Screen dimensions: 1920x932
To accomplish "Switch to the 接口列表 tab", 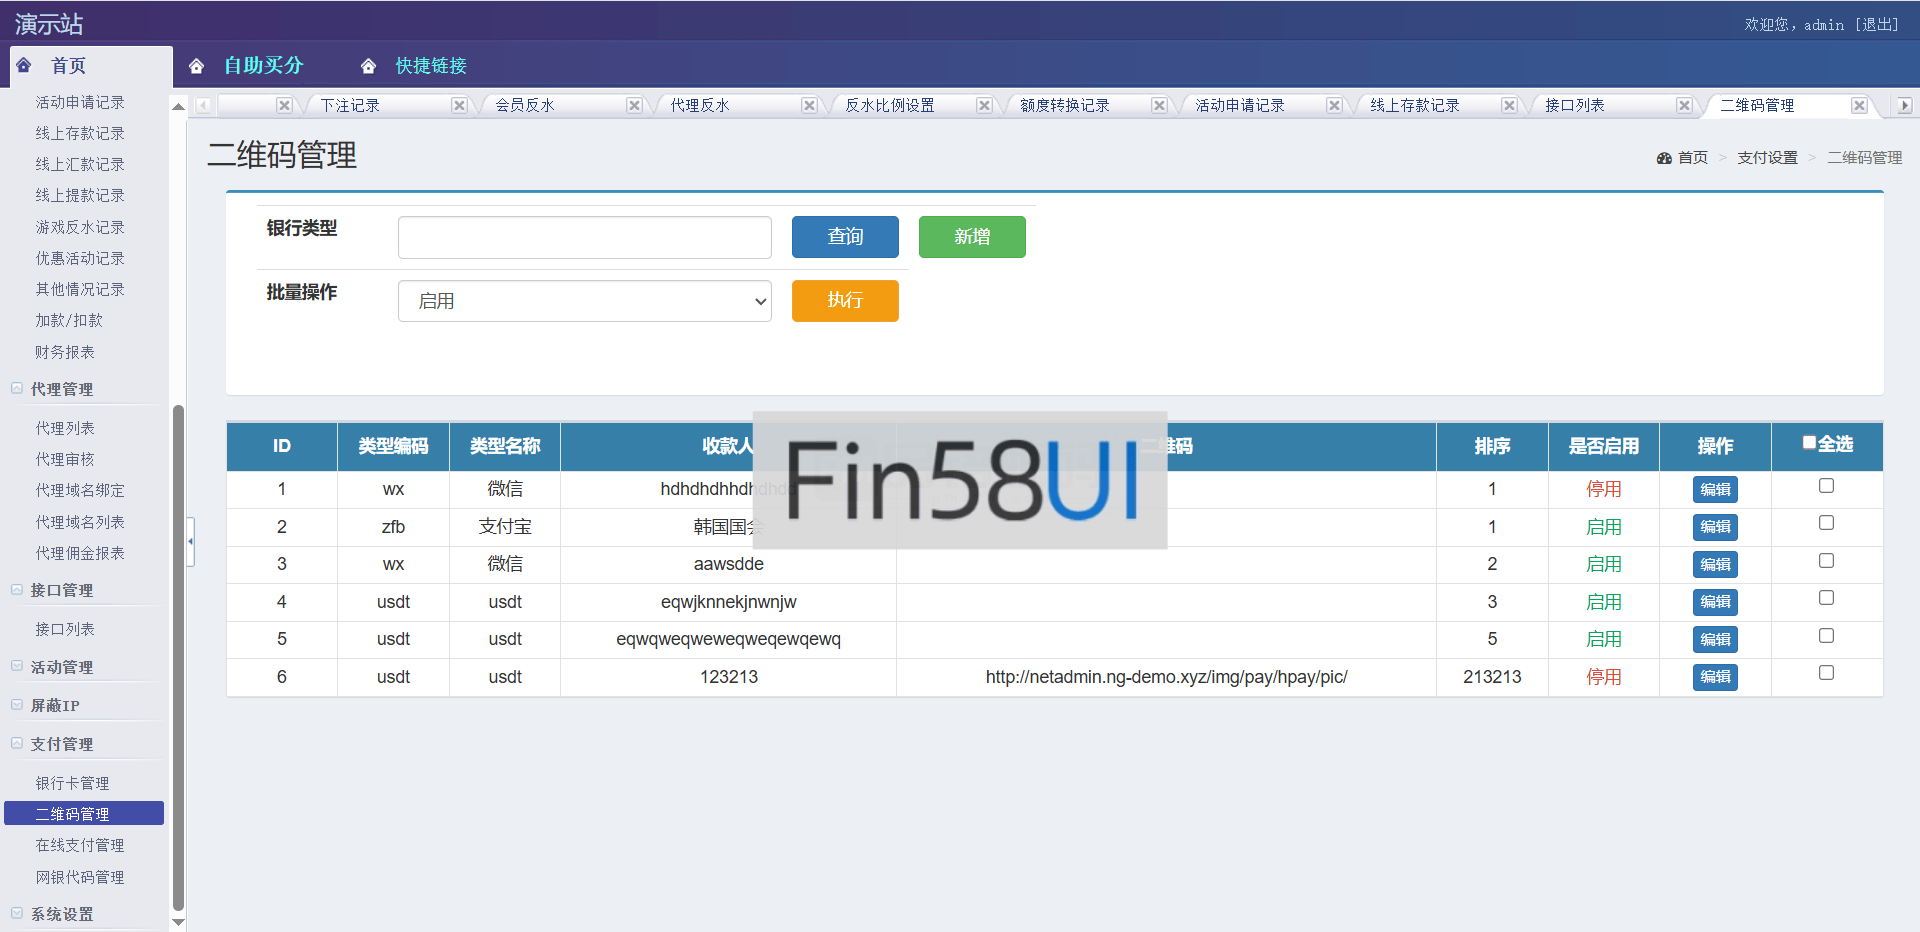I will click(1575, 105).
